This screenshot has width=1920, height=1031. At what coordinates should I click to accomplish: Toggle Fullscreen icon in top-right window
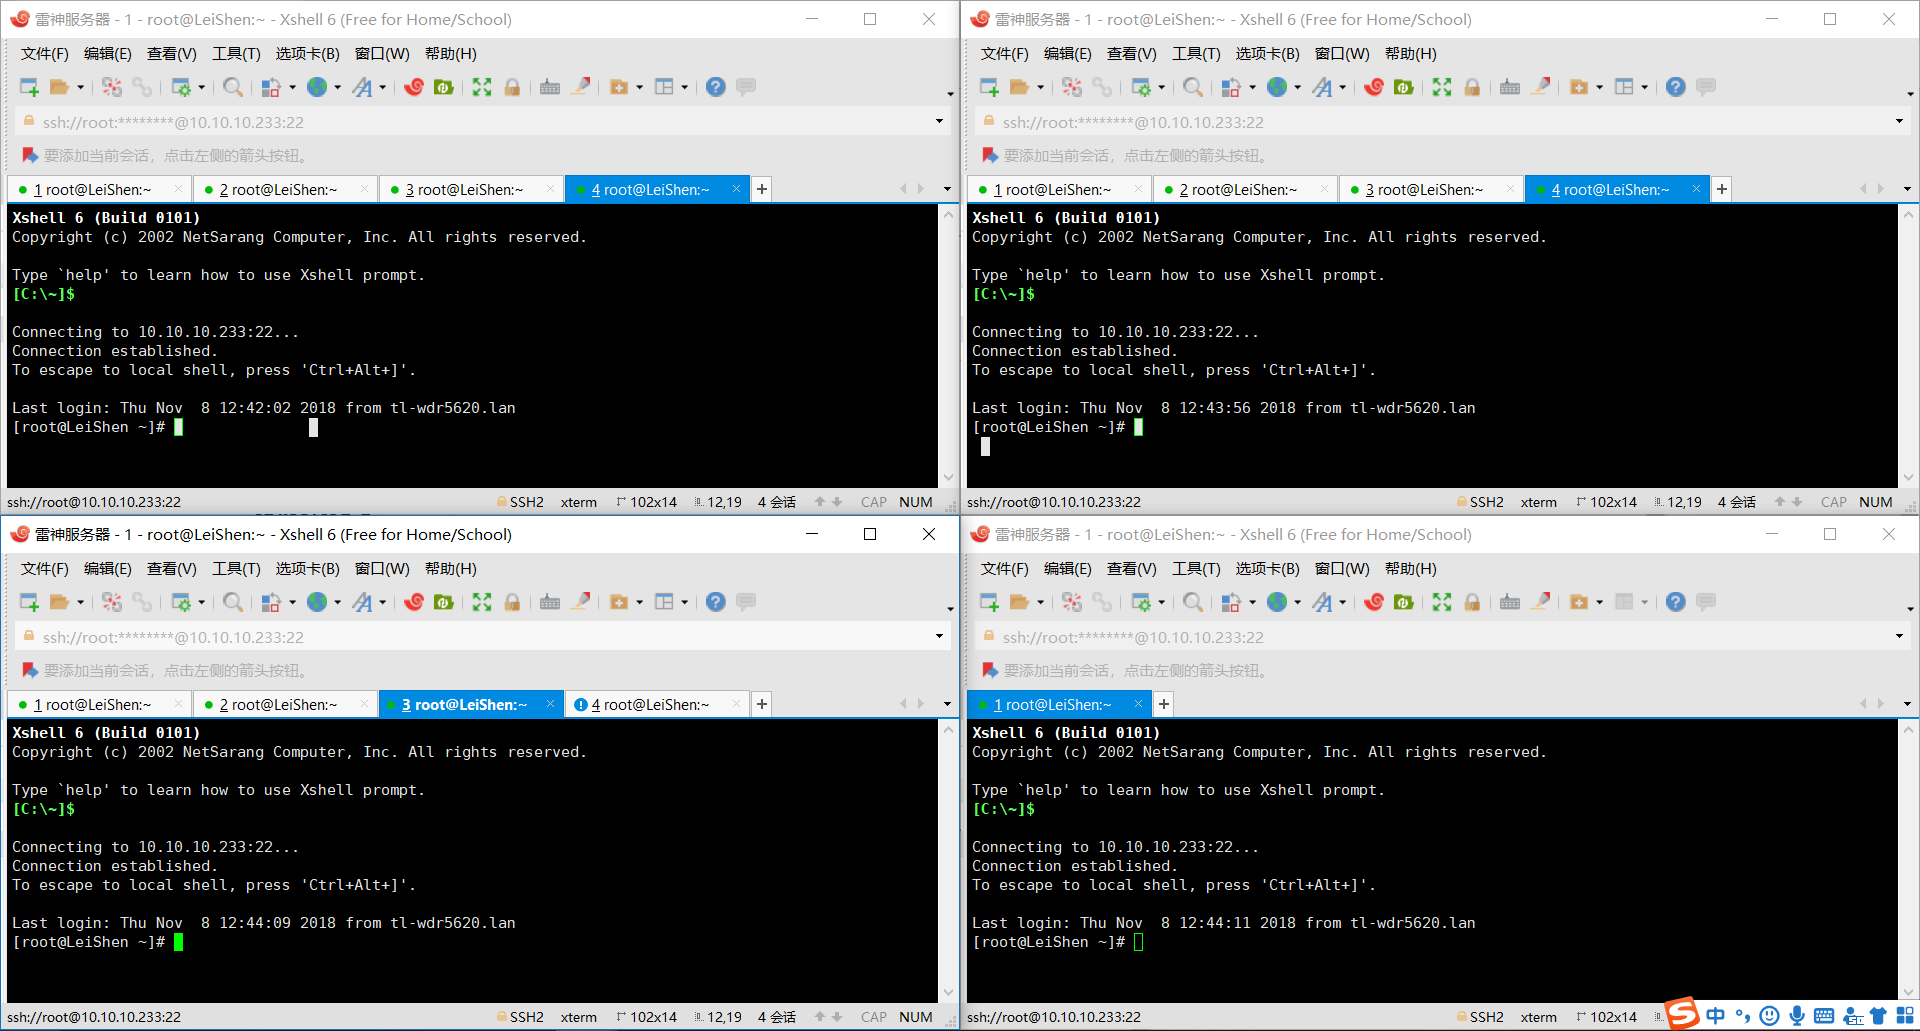(1442, 87)
